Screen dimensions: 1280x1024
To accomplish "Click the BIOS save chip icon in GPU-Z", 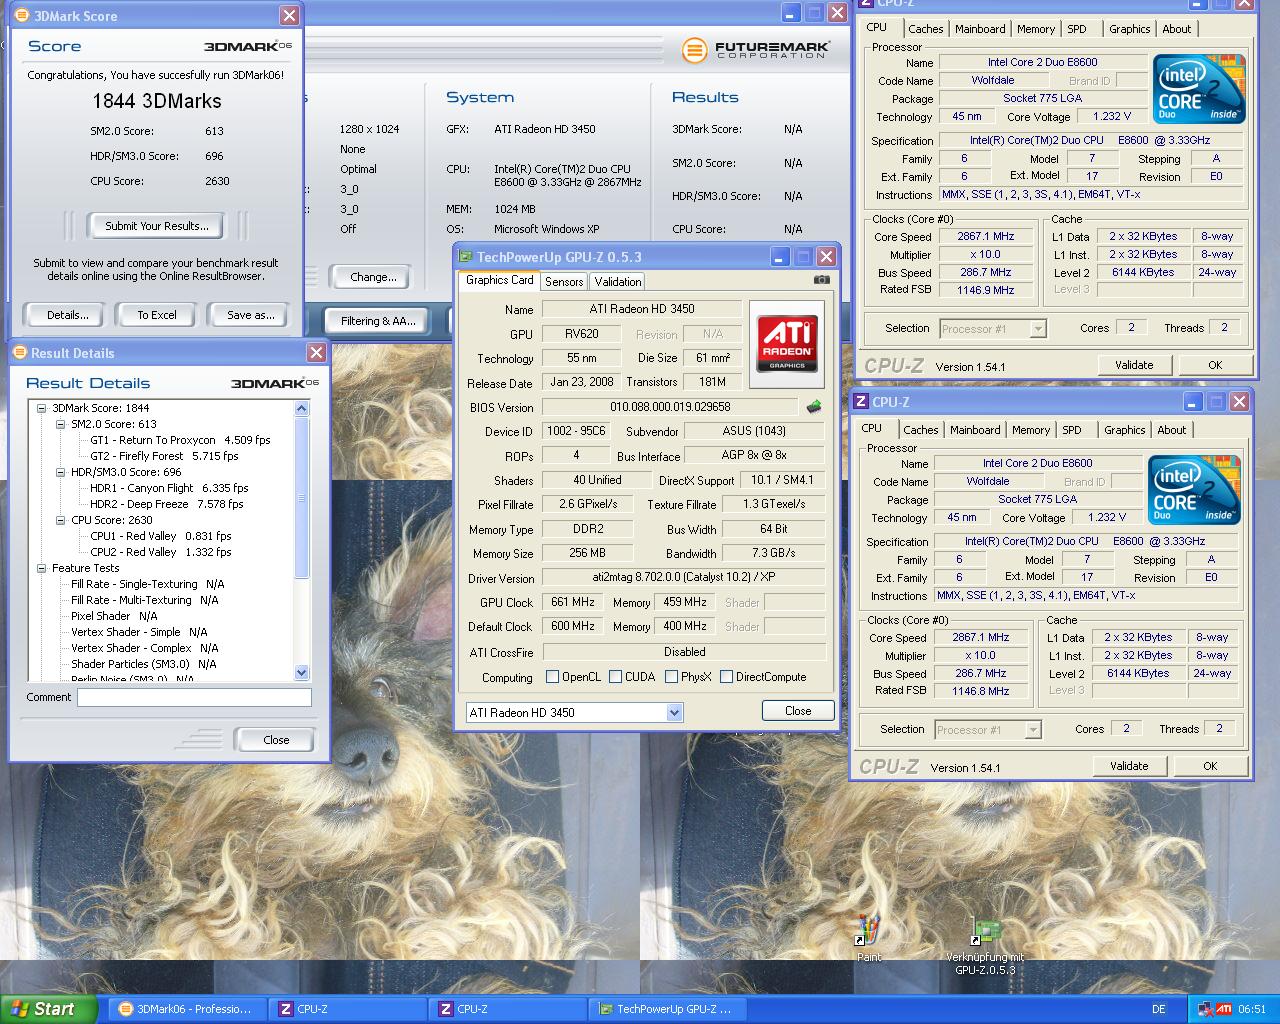I will [x=814, y=407].
